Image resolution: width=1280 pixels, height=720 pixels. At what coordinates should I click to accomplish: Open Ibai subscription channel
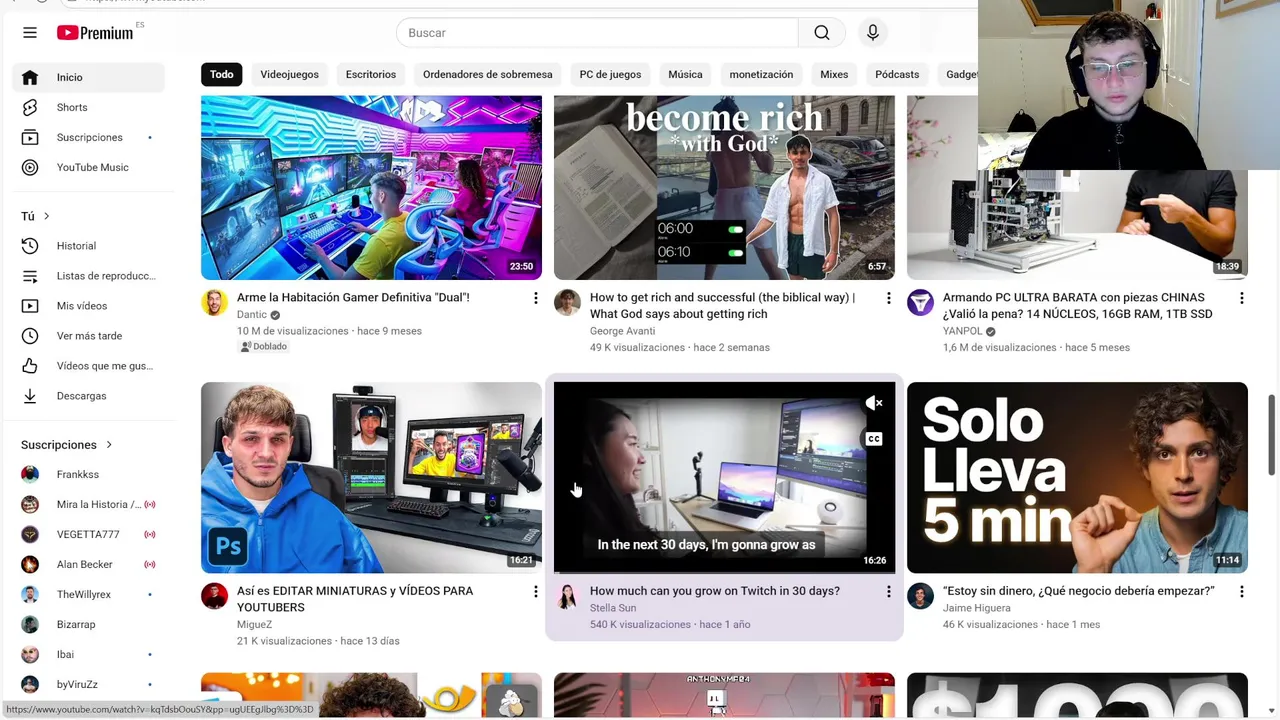tap(88, 654)
